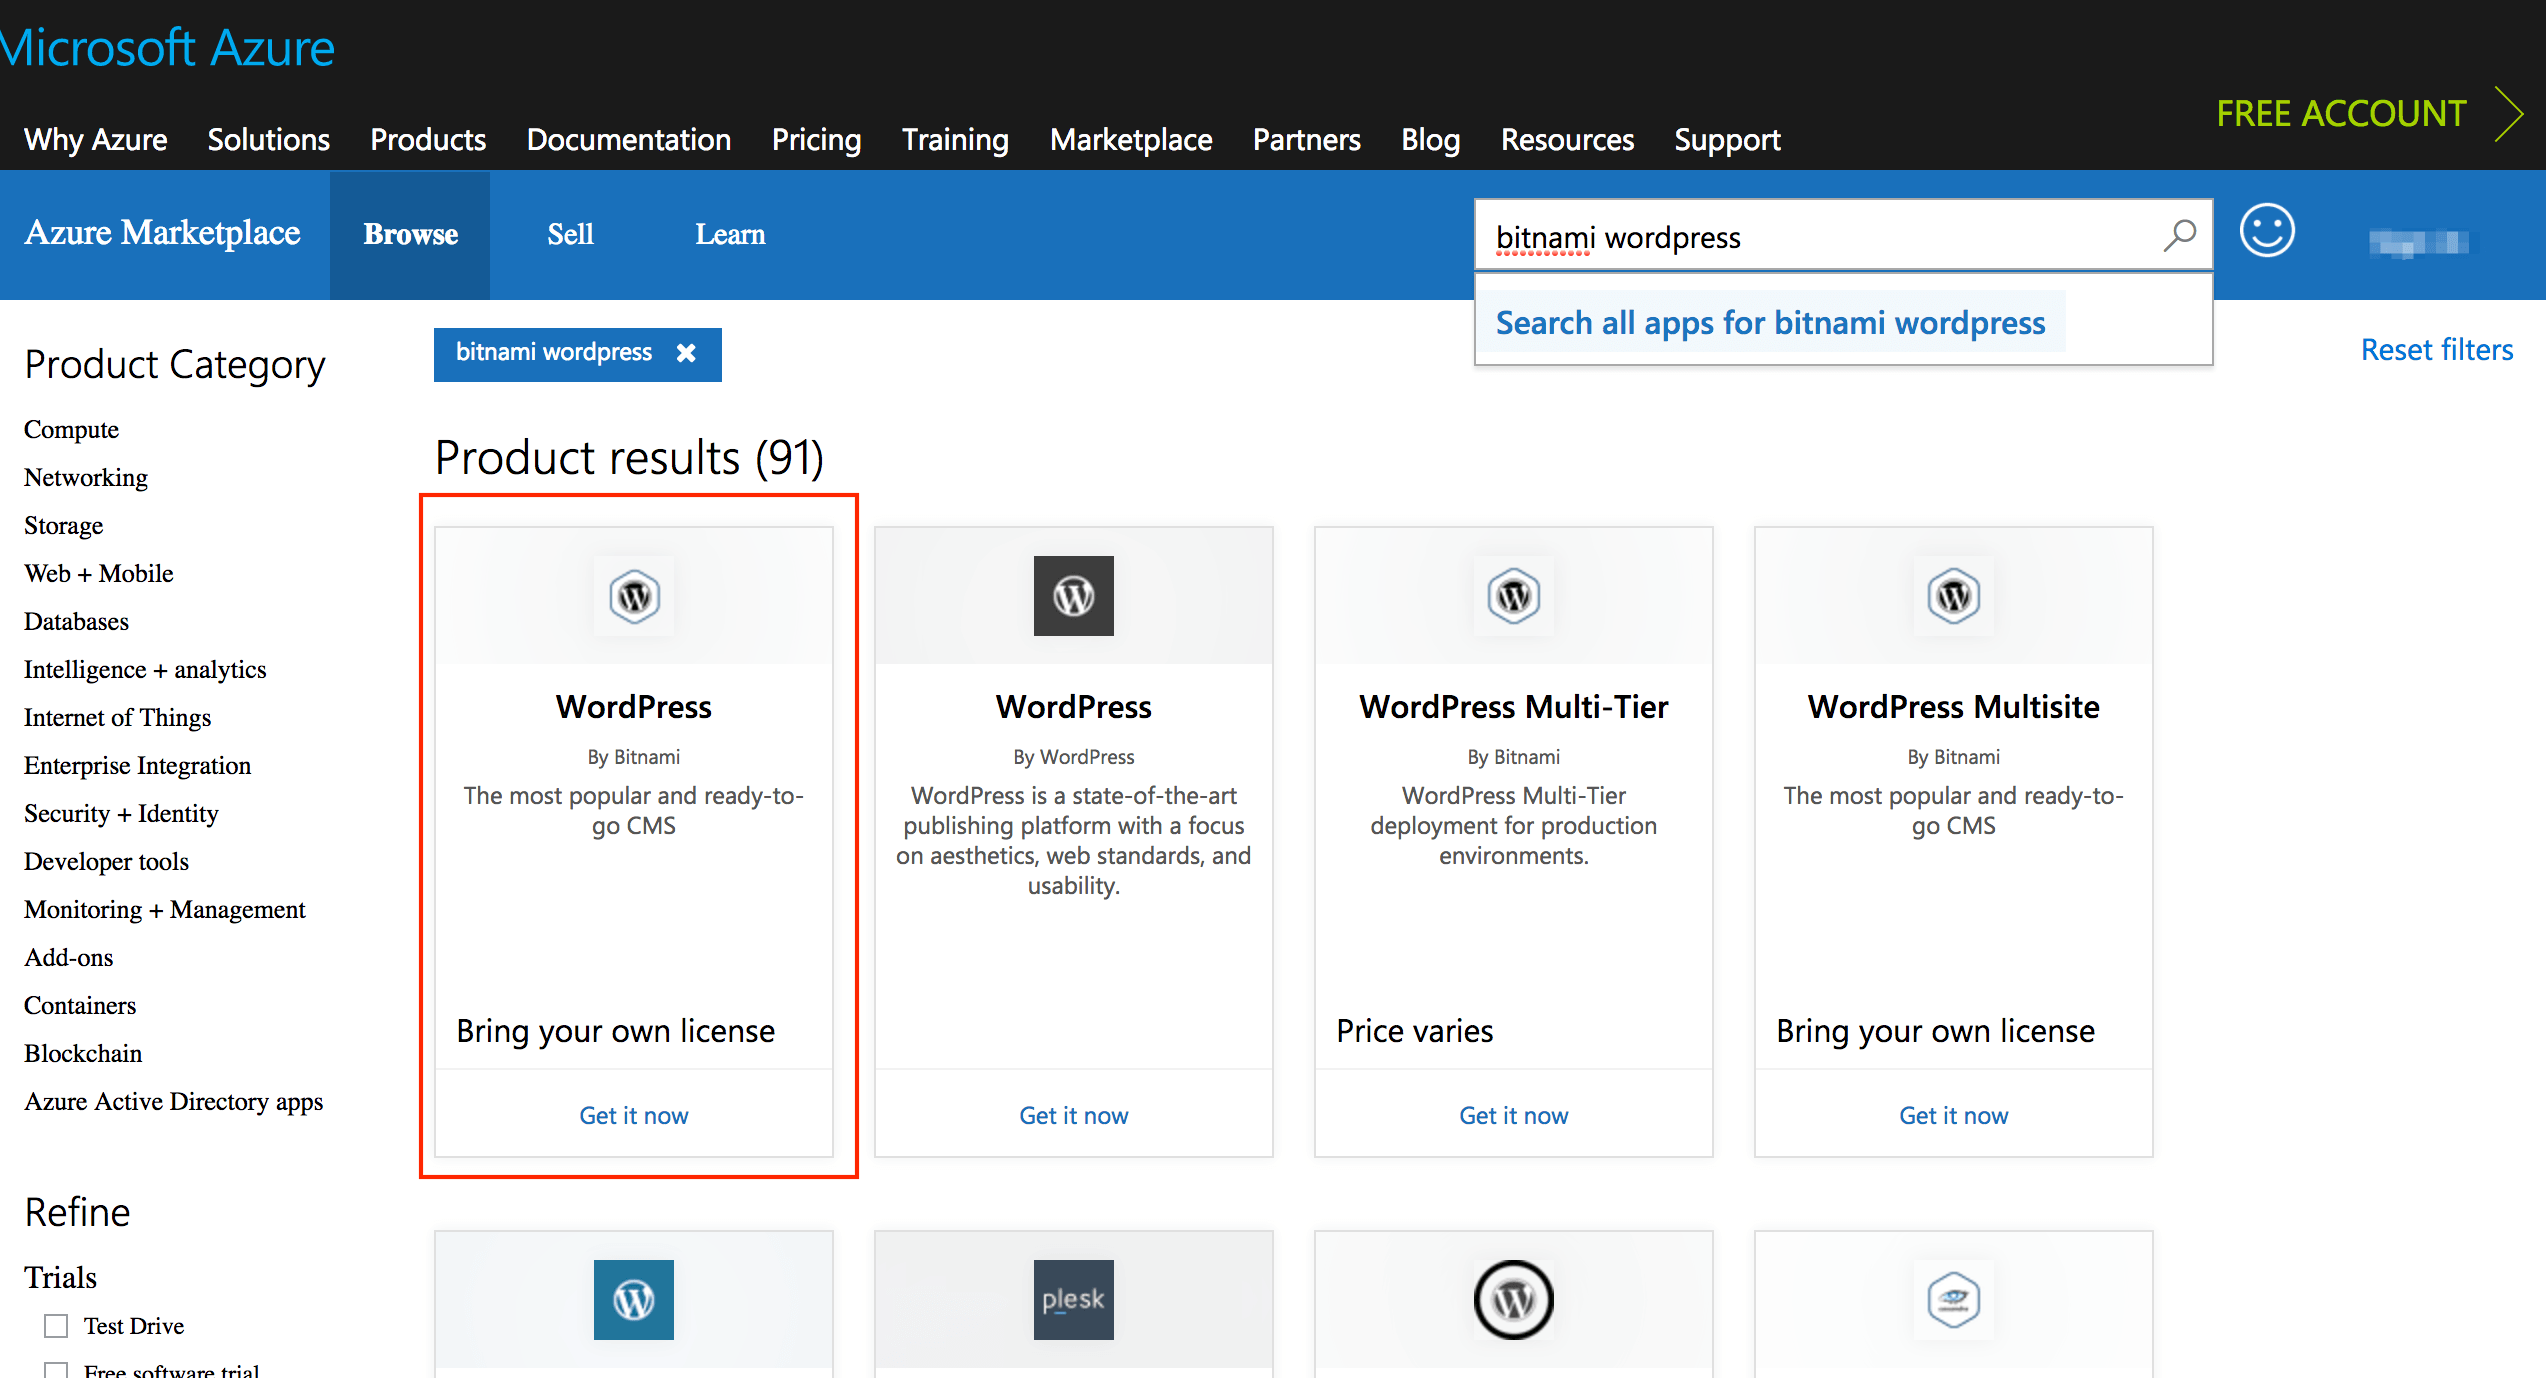
Task: Filter by Networking category
Action: click(86, 478)
